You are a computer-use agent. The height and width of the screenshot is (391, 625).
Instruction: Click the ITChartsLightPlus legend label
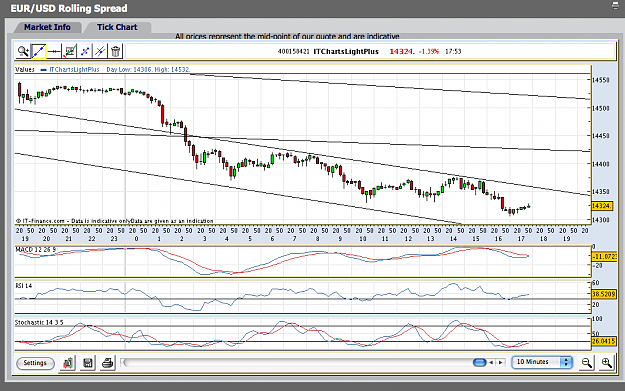point(74,69)
